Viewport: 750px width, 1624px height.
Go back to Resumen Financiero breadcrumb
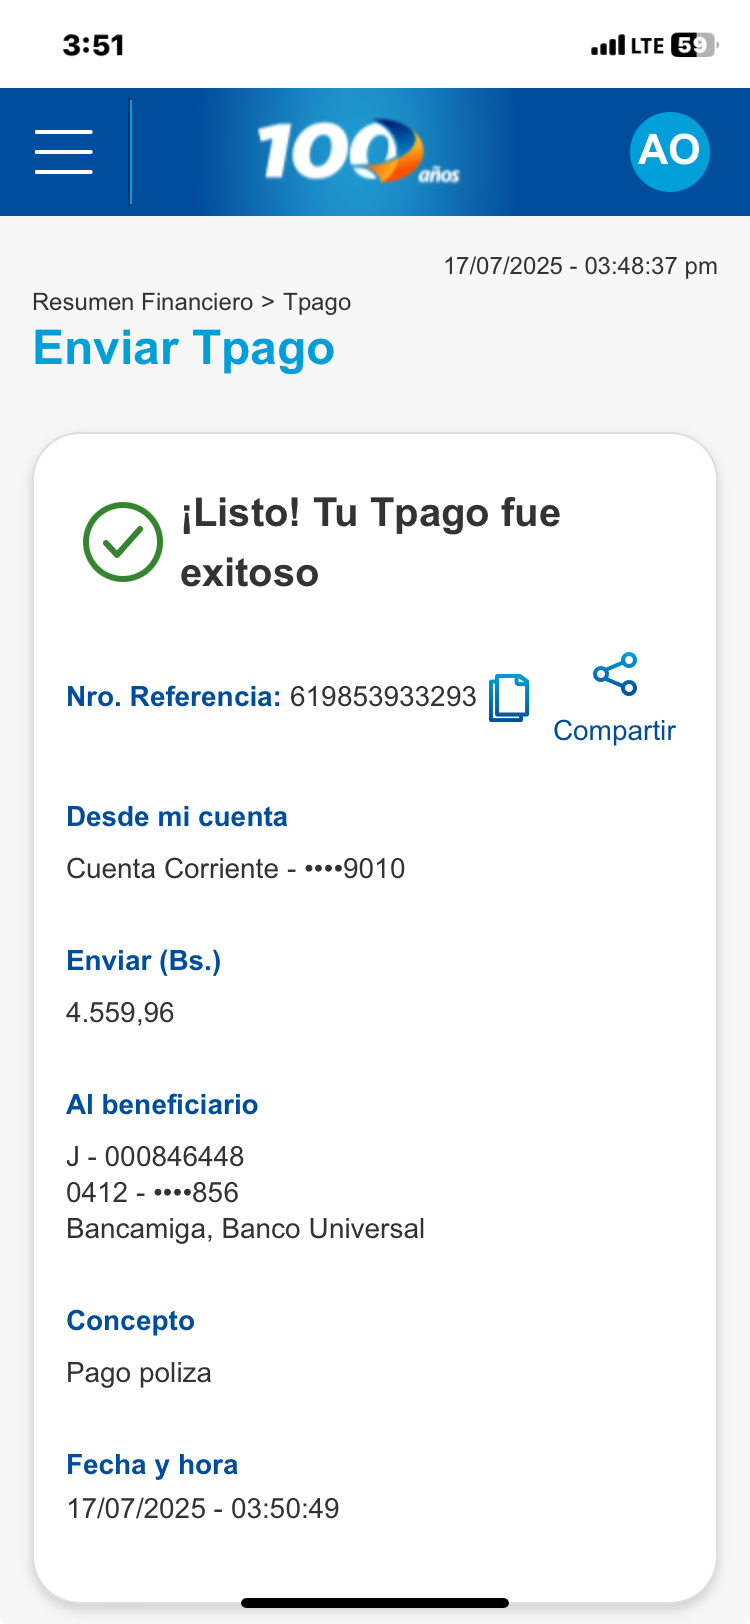(143, 302)
